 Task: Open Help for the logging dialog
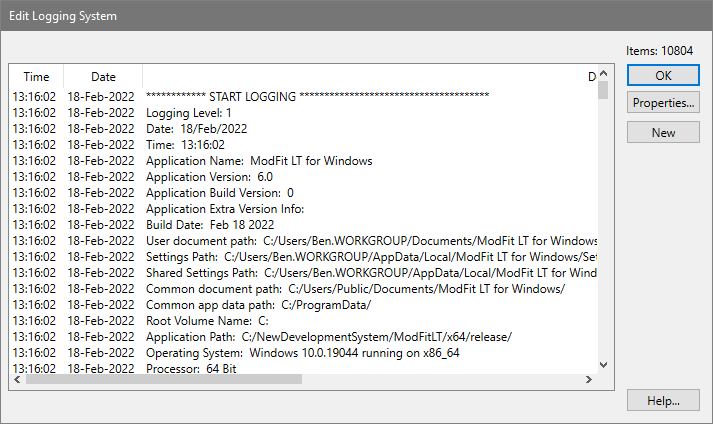(663, 400)
